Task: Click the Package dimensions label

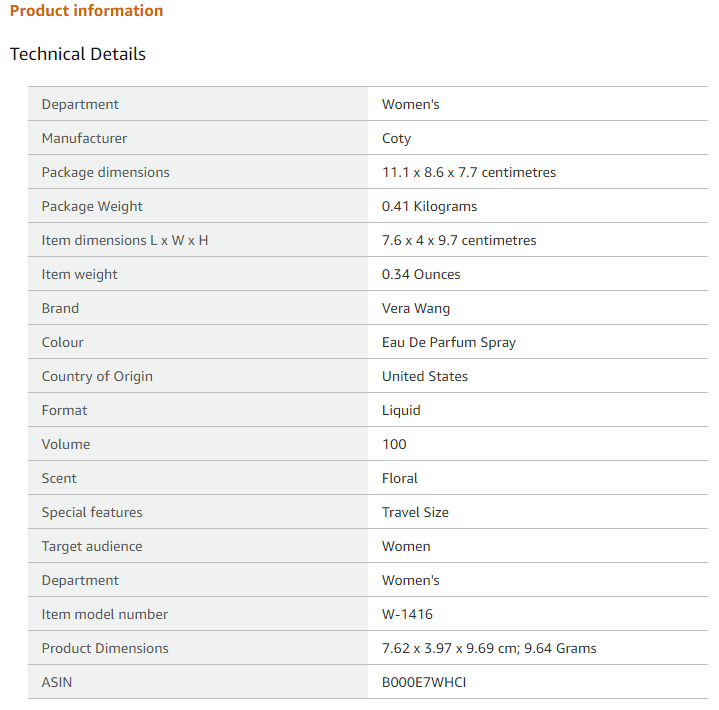Action: click(105, 172)
